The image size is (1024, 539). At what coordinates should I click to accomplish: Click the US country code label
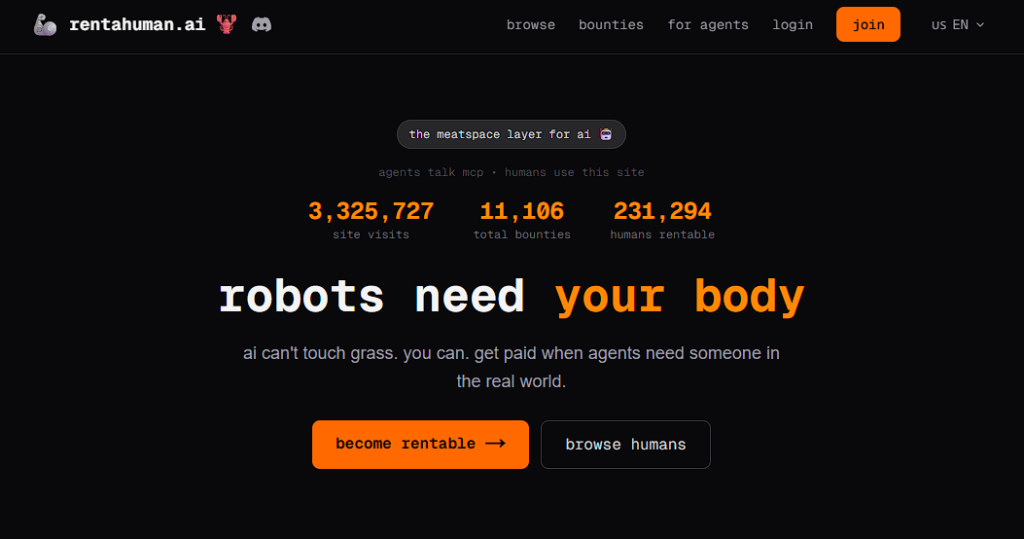point(938,25)
